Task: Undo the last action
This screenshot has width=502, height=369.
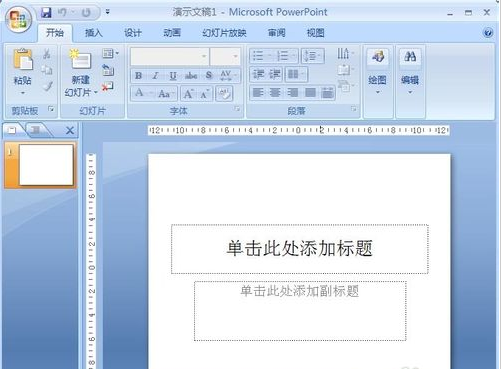Action: click(62, 13)
